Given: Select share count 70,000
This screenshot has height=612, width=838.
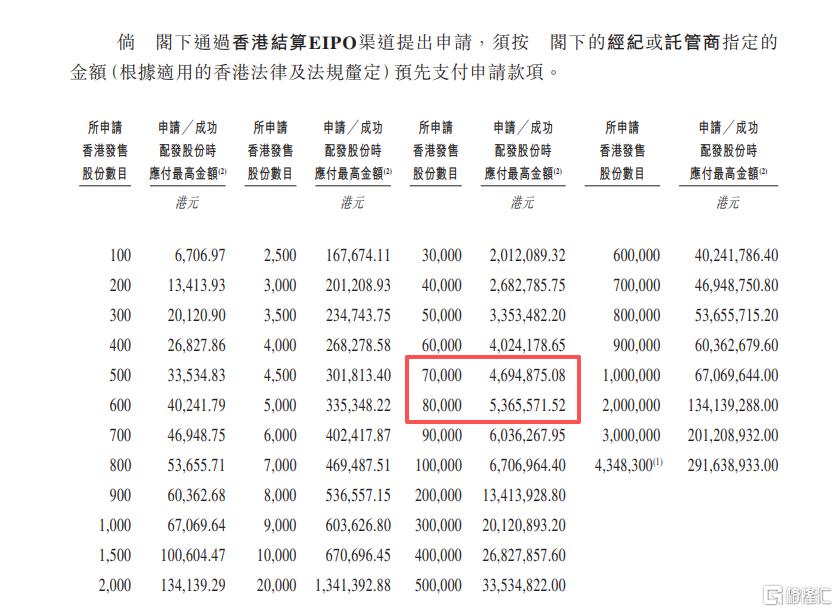Looking at the screenshot, I should click(441, 375).
